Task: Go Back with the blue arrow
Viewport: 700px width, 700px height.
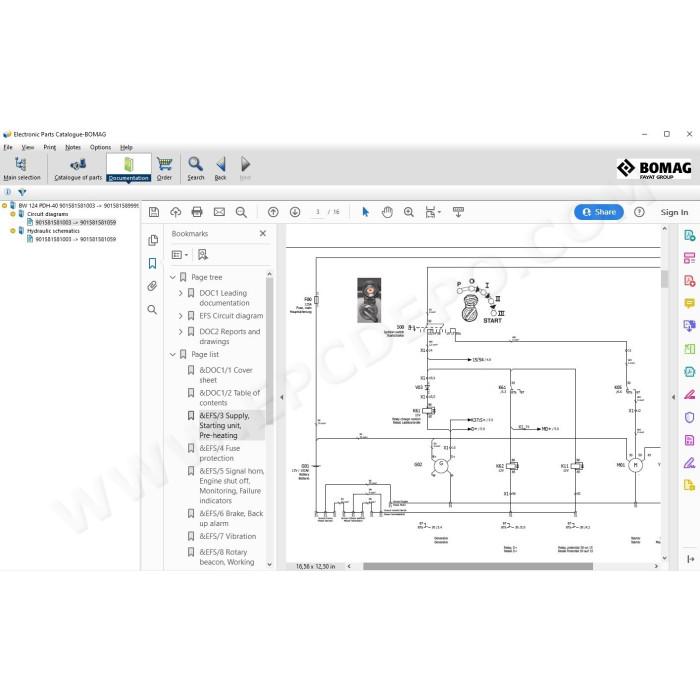Action: tap(221, 168)
